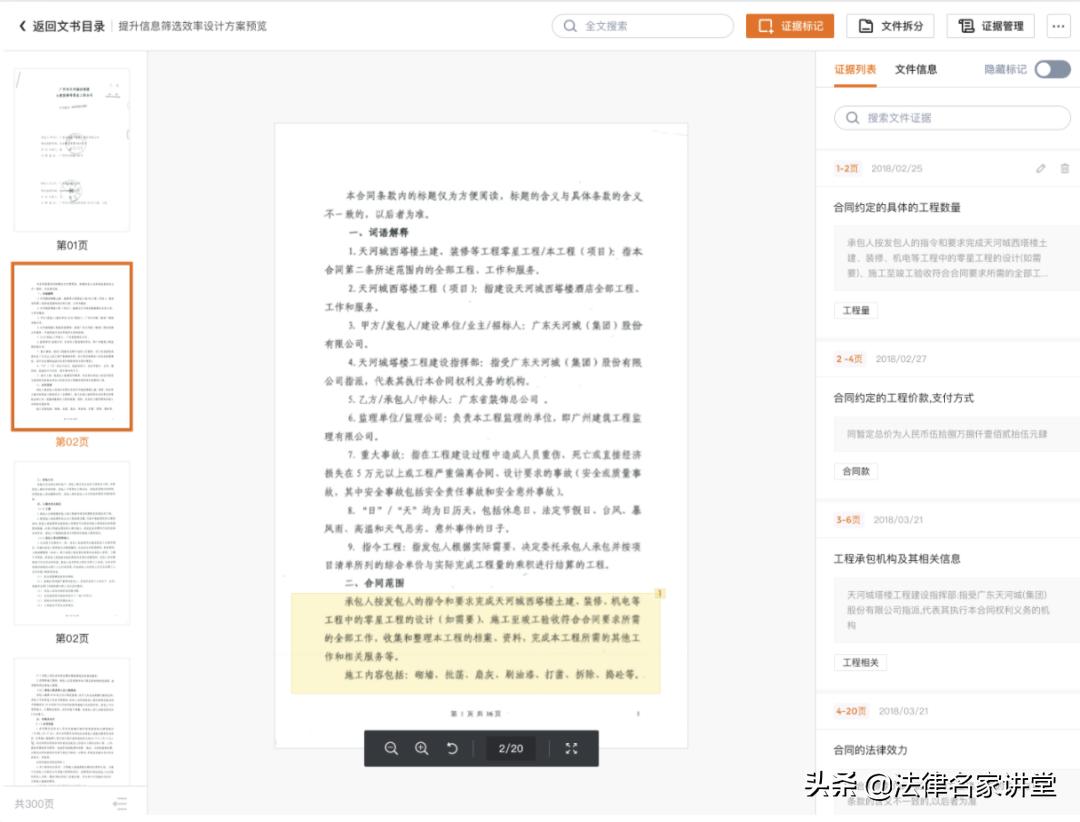The width and height of the screenshot is (1080, 822).
Task: Open the 文件拆分 file splitting tool
Action: [890, 26]
